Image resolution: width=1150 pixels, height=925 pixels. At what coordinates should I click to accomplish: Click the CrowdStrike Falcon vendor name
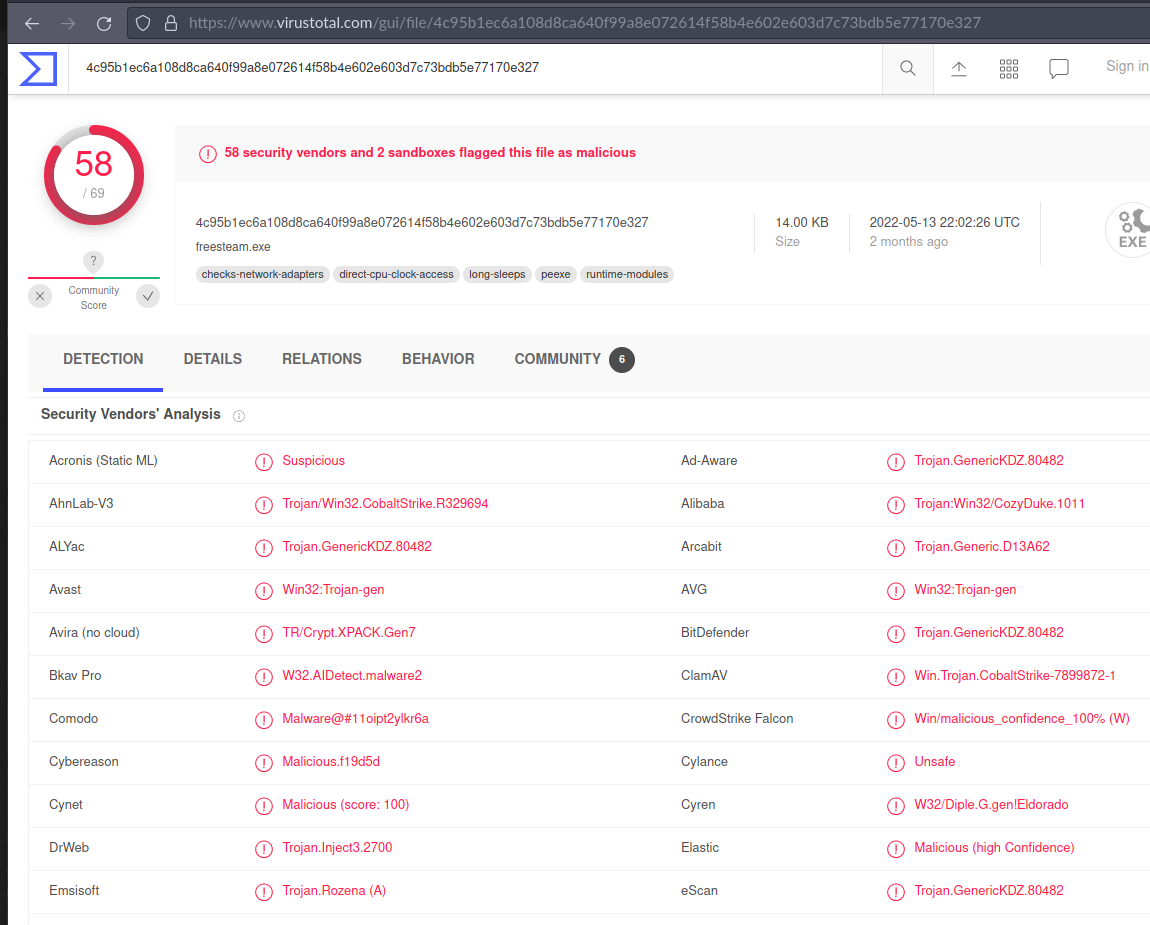(736, 719)
